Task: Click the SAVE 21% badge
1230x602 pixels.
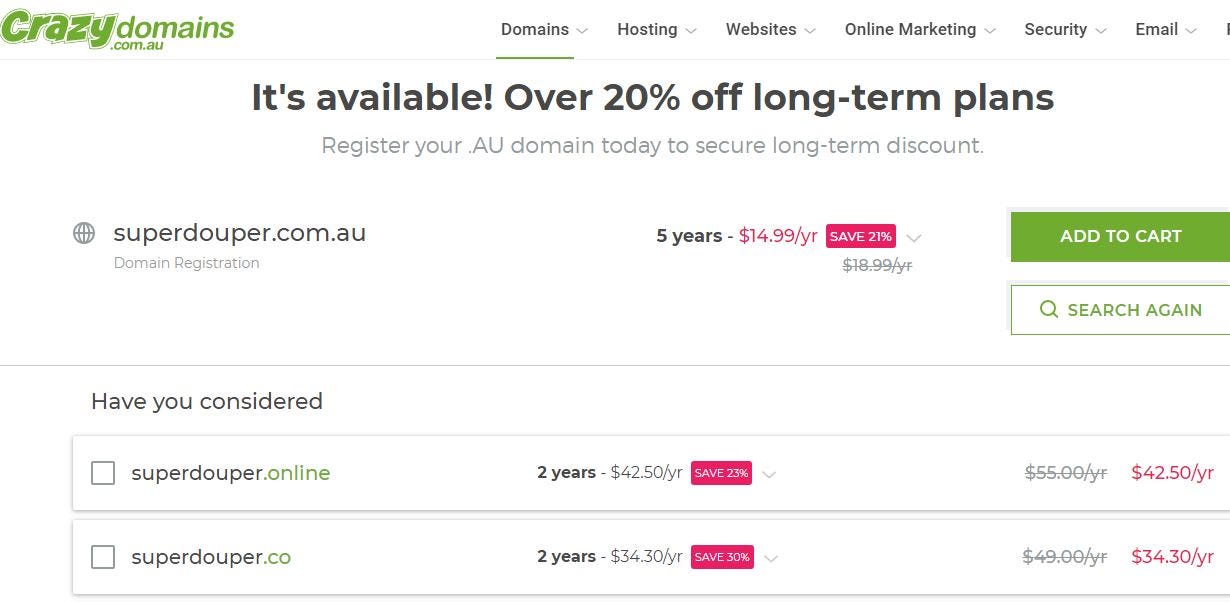Action: pyautogui.click(x=860, y=237)
